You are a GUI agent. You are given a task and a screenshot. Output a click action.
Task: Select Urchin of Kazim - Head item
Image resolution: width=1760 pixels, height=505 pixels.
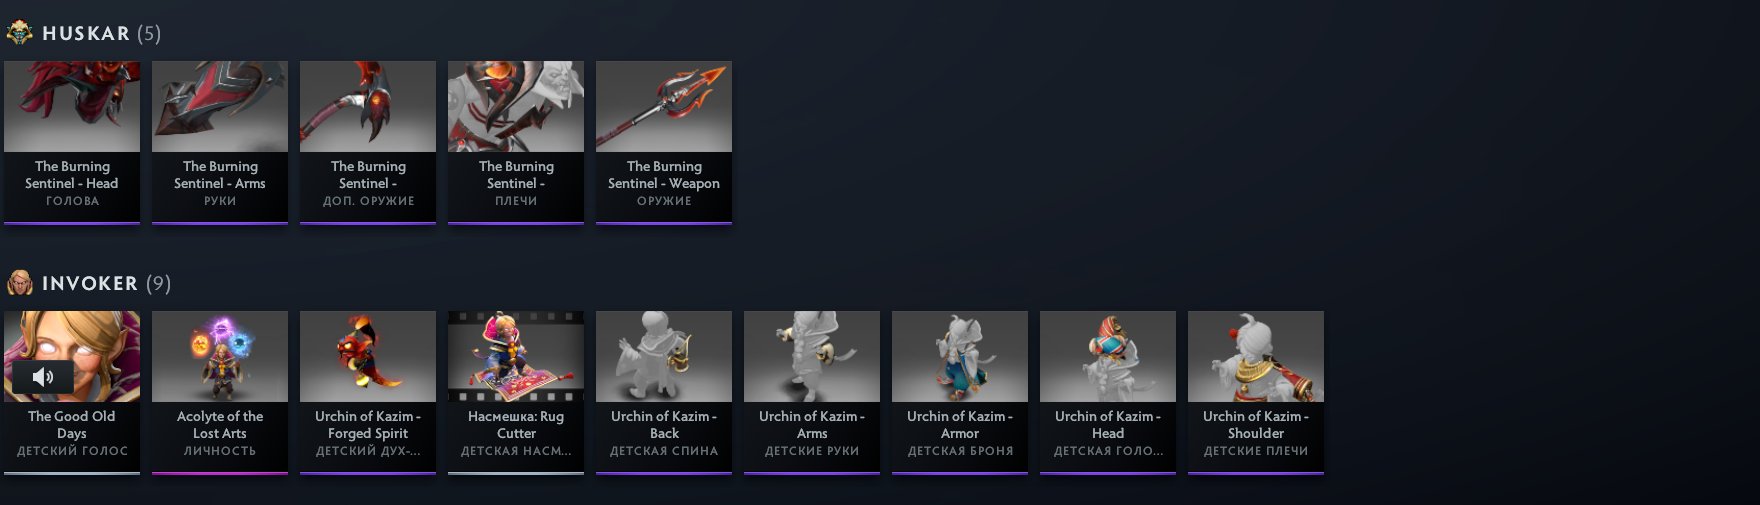pyautogui.click(x=1108, y=393)
